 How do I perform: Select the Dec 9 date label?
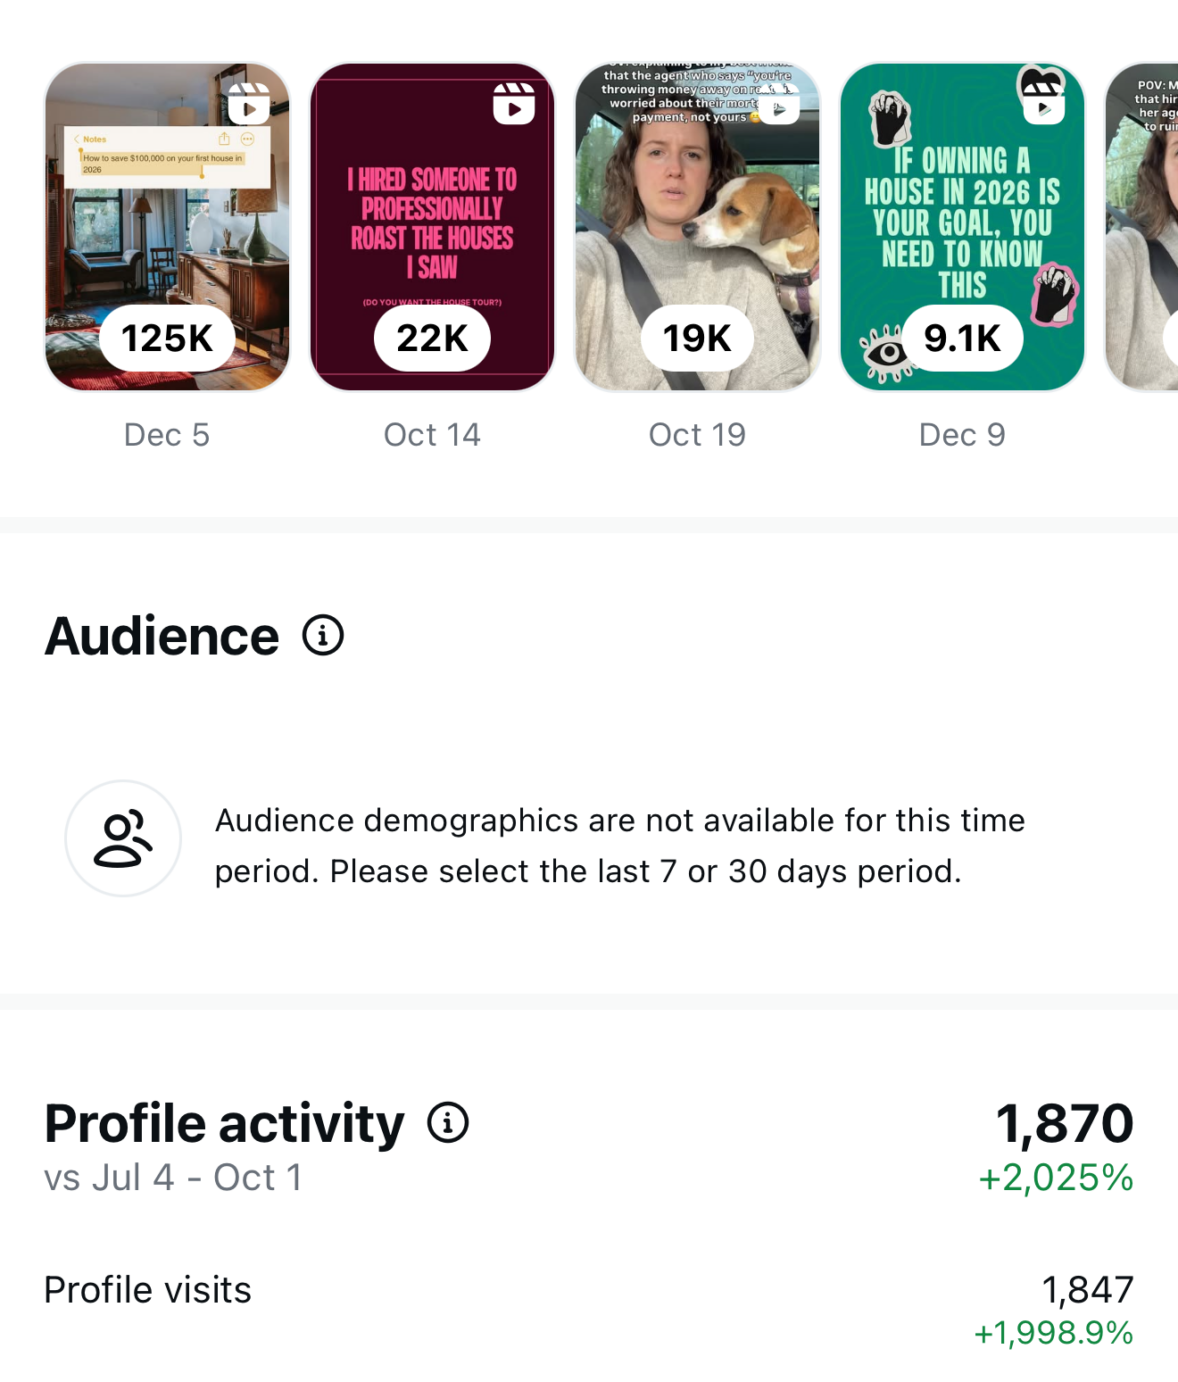point(962,435)
